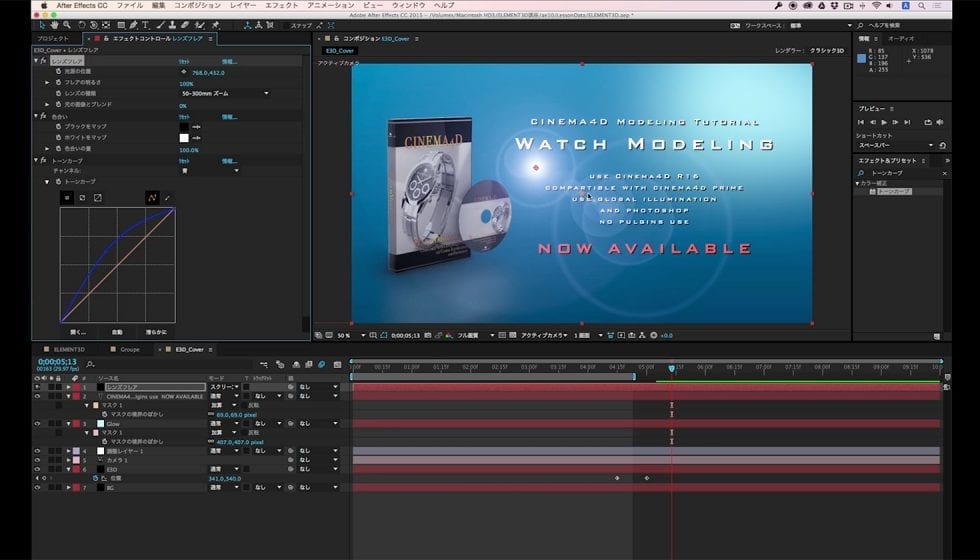
Task: Open the Tone Curve channel dropdown
Action: click(210, 171)
